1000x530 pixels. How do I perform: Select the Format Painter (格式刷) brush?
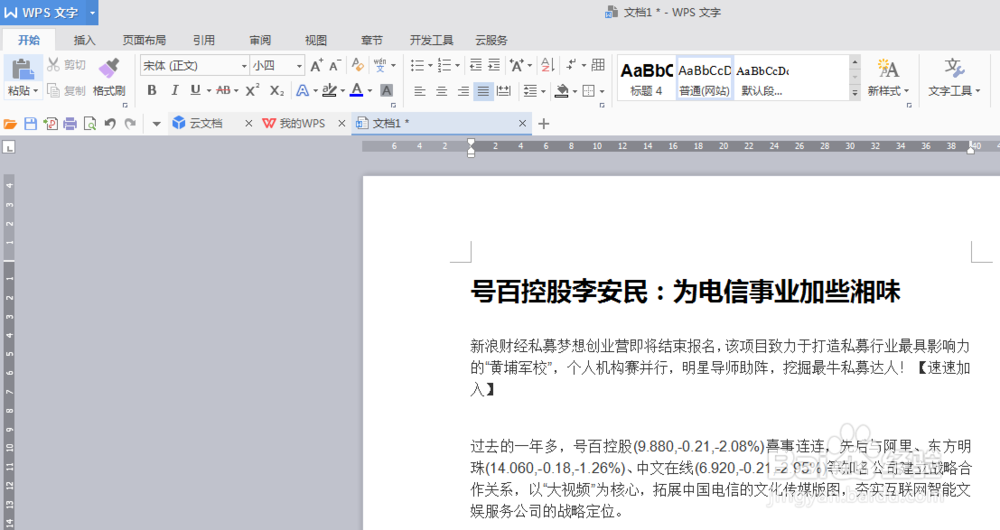108,67
